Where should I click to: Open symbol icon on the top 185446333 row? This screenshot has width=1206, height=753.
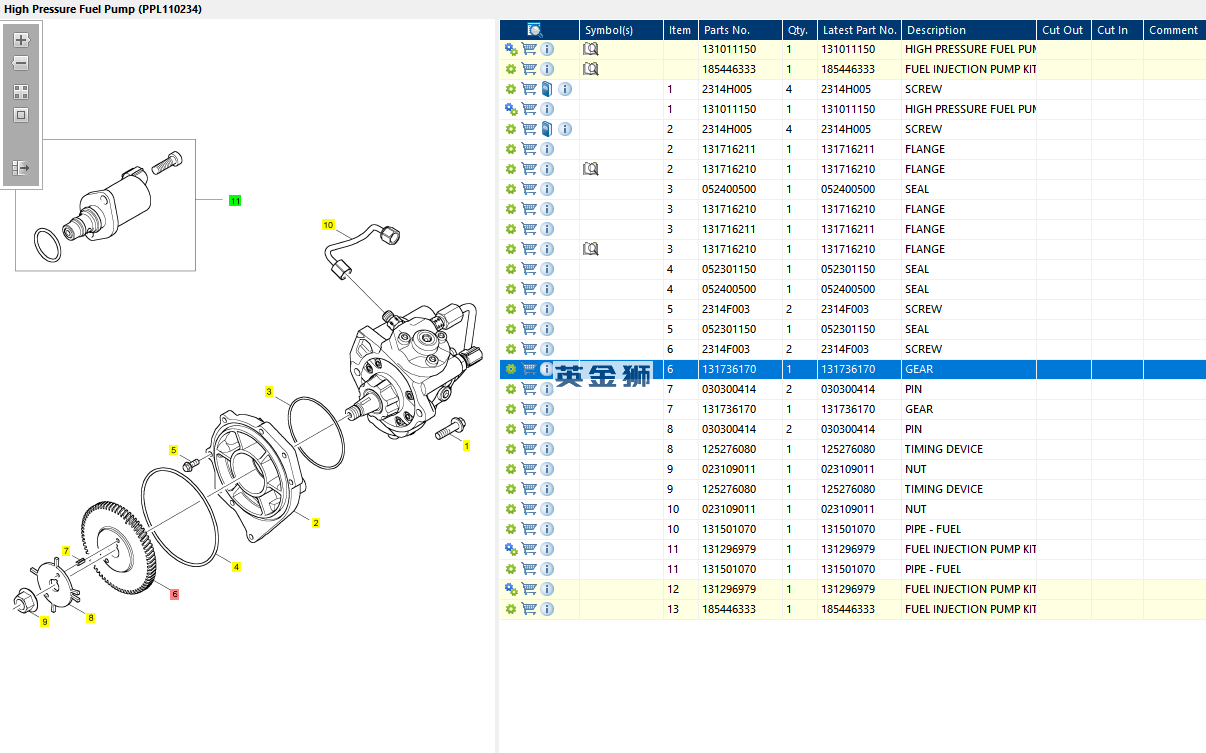pos(591,69)
